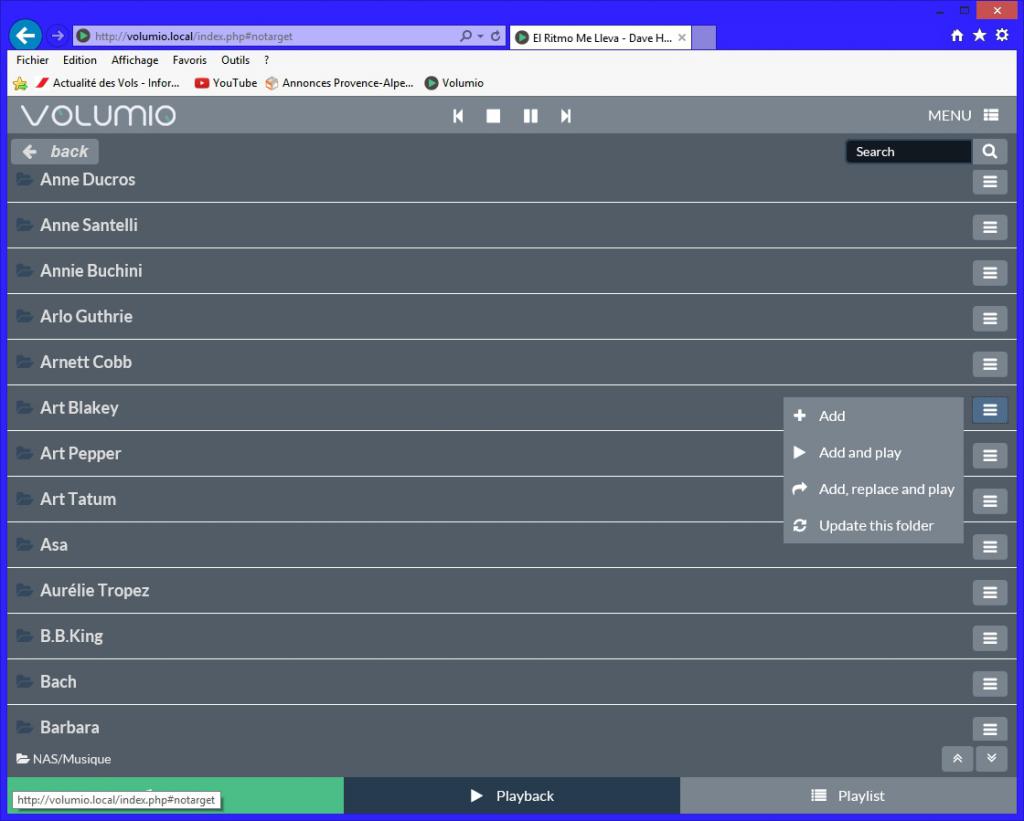Screen dimensions: 1024x821
Task: Open the Affichage menu
Action: pos(135,60)
